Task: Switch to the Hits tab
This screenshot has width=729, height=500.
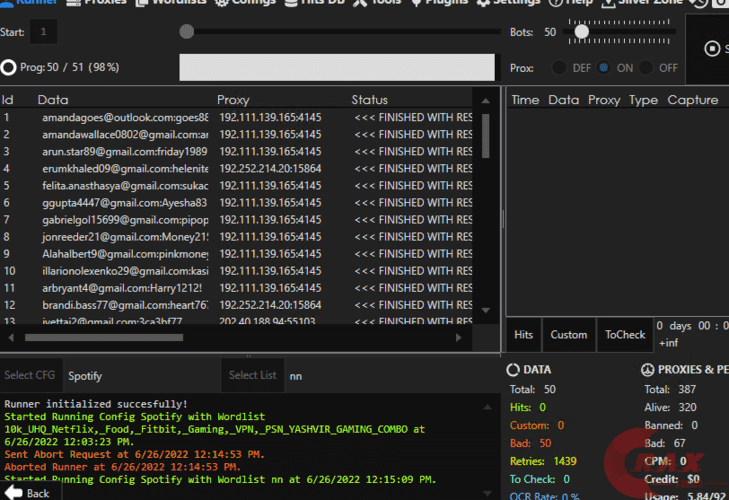Action: click(x=523, y=335)
